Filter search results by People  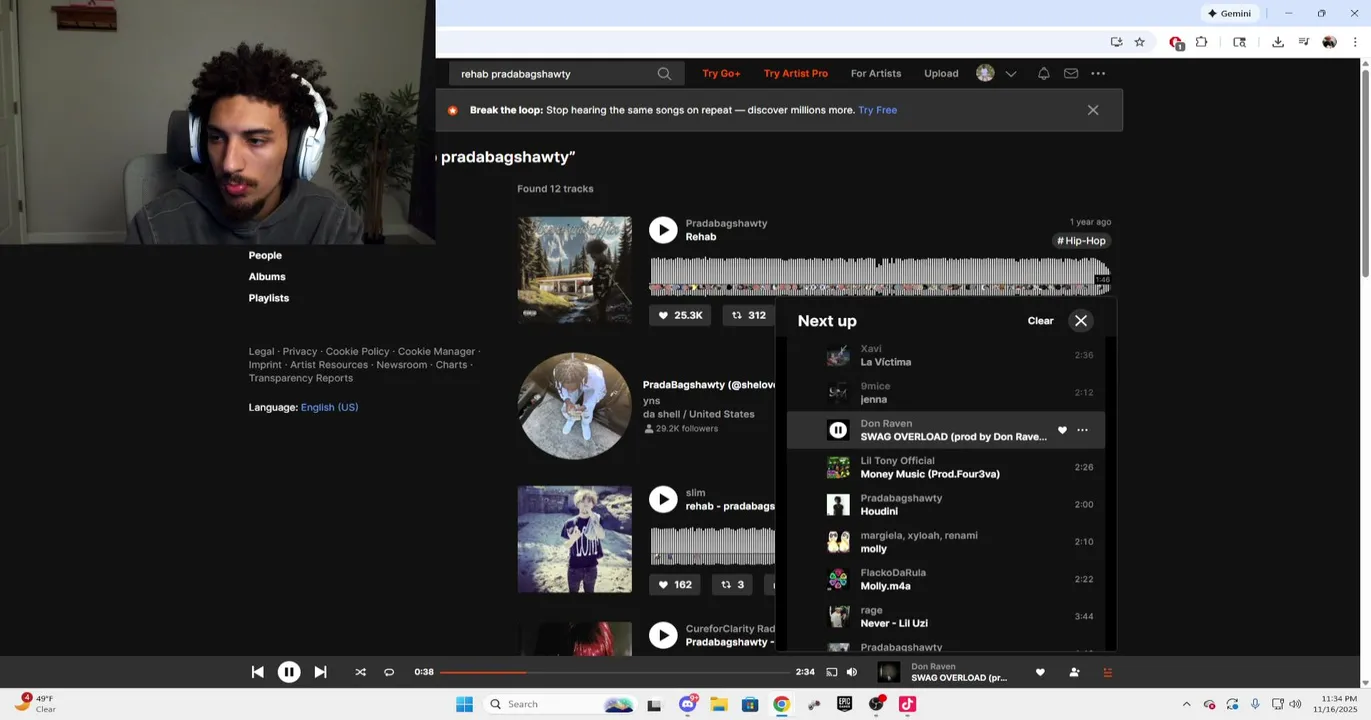pyautogui.click(x=265, y=256)
